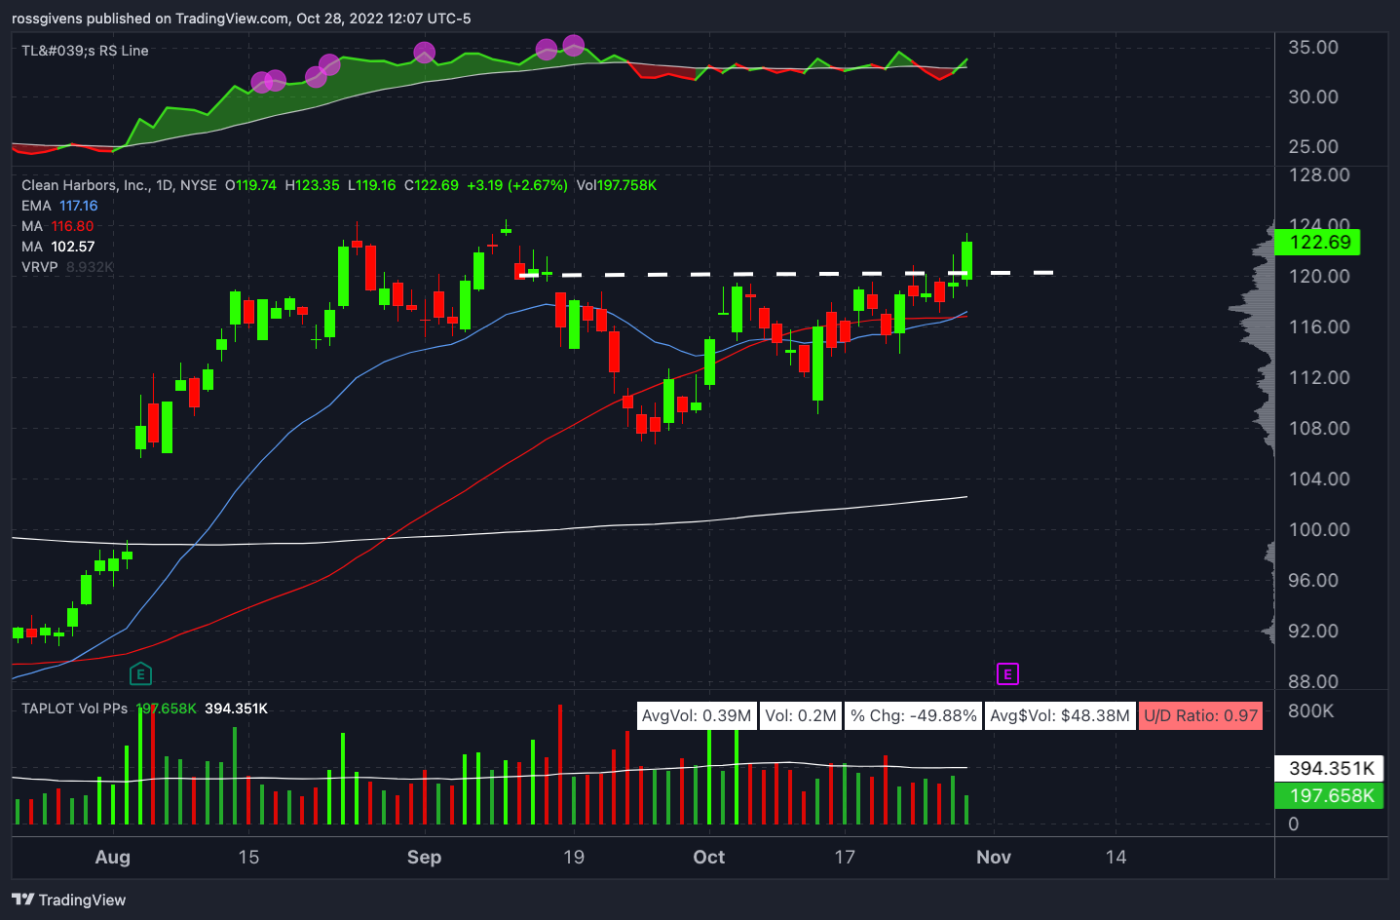Click the green E earnings marker below the chart

pos(140,674)
